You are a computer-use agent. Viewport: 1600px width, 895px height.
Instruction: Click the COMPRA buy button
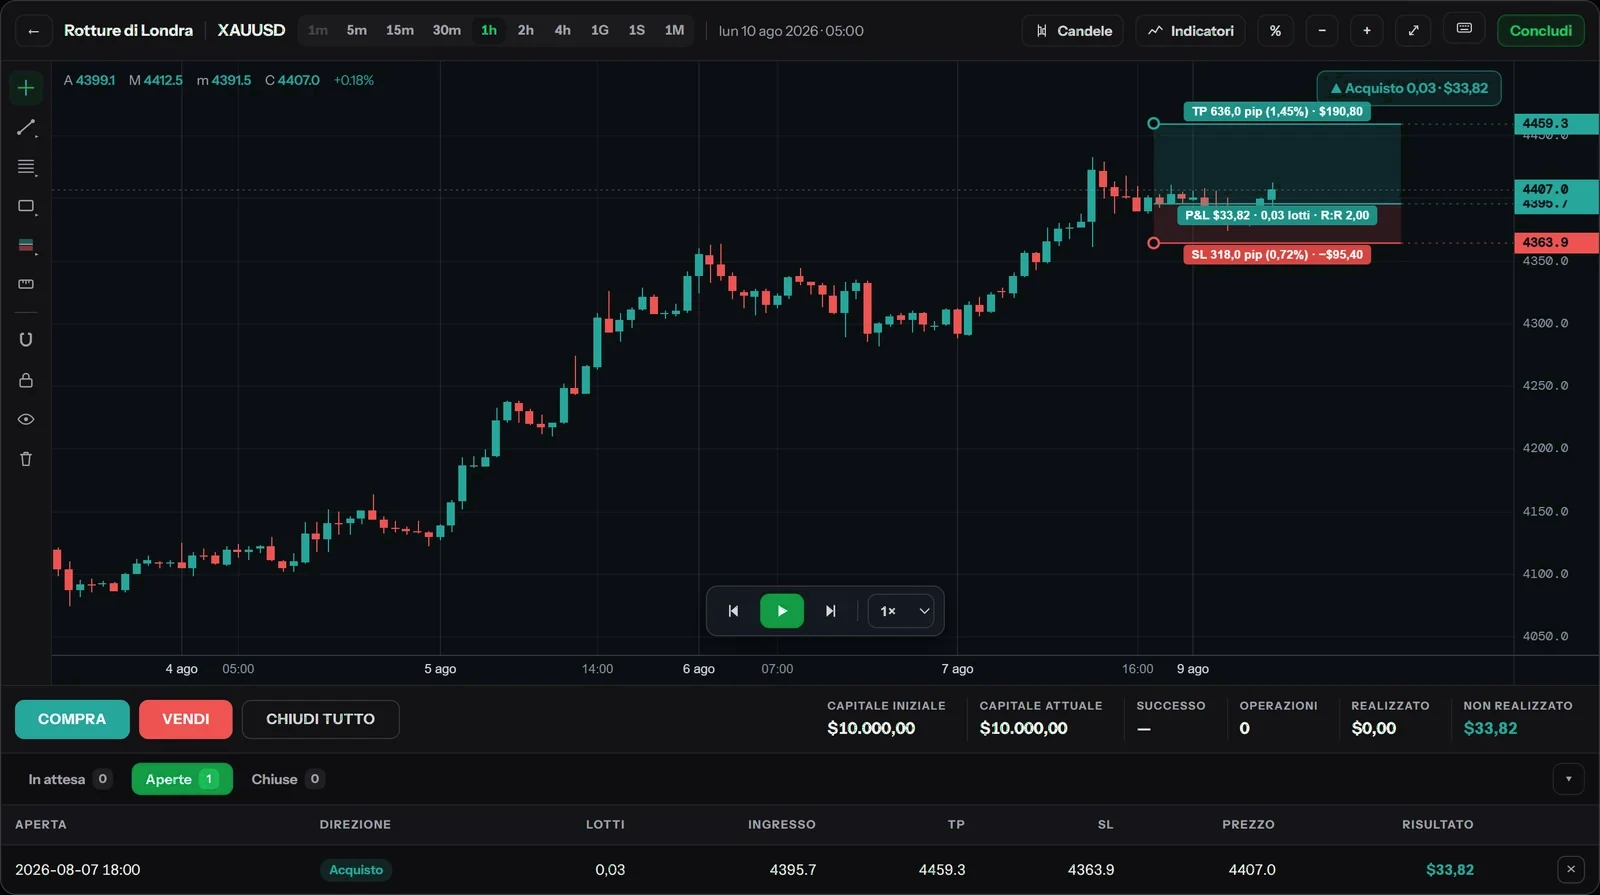(72, 719)
